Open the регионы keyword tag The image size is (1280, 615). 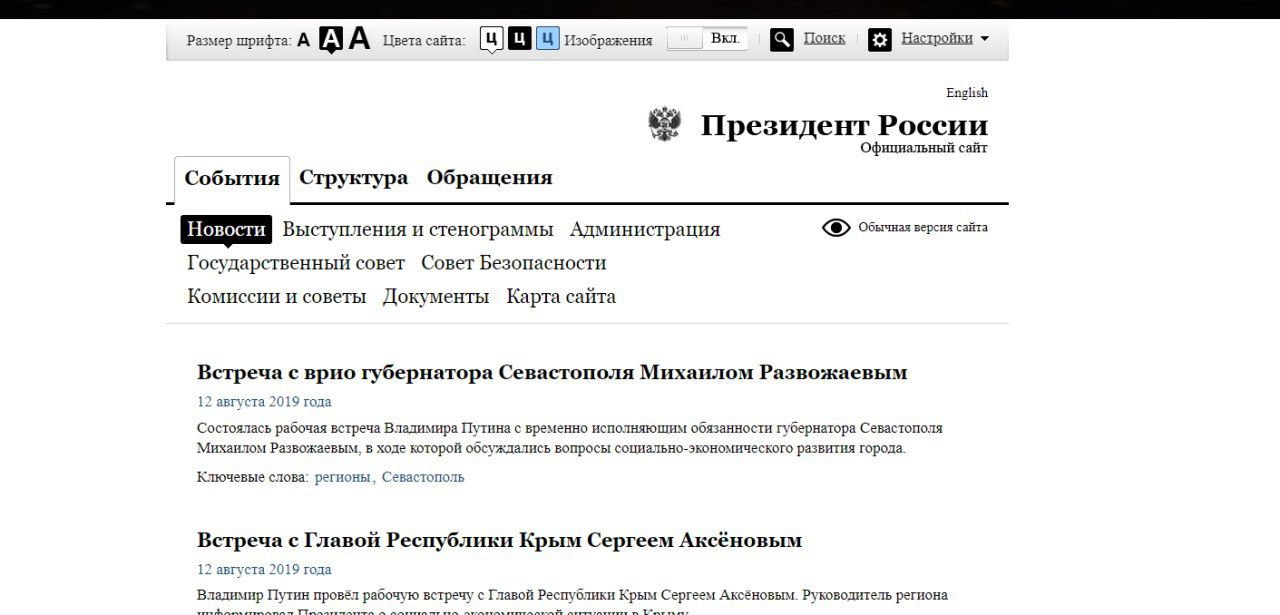tap(343, 477)
